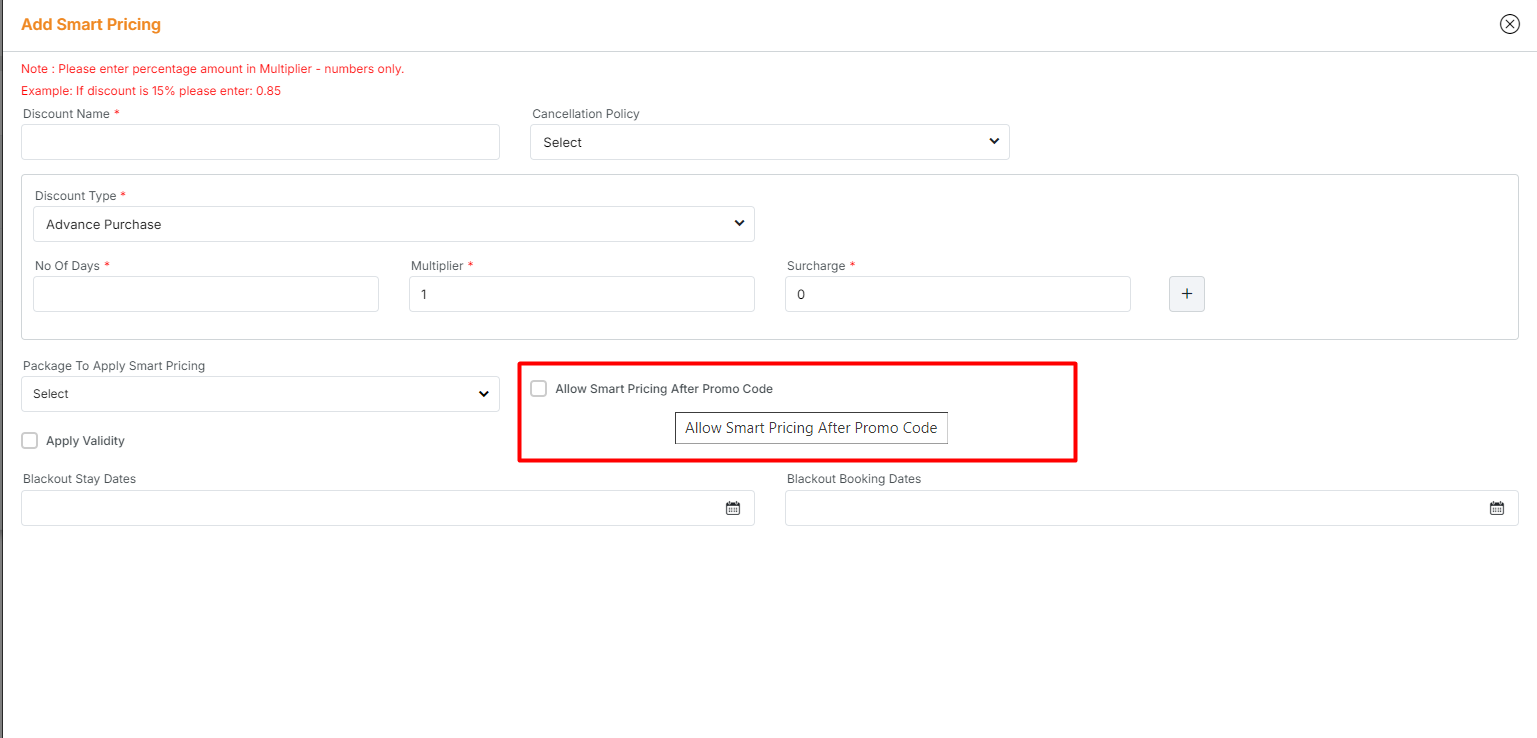The height and width of the screenshot is (738, 1537).
Task: Click the red Multiplier note text
Action: (x=212, y=69)
